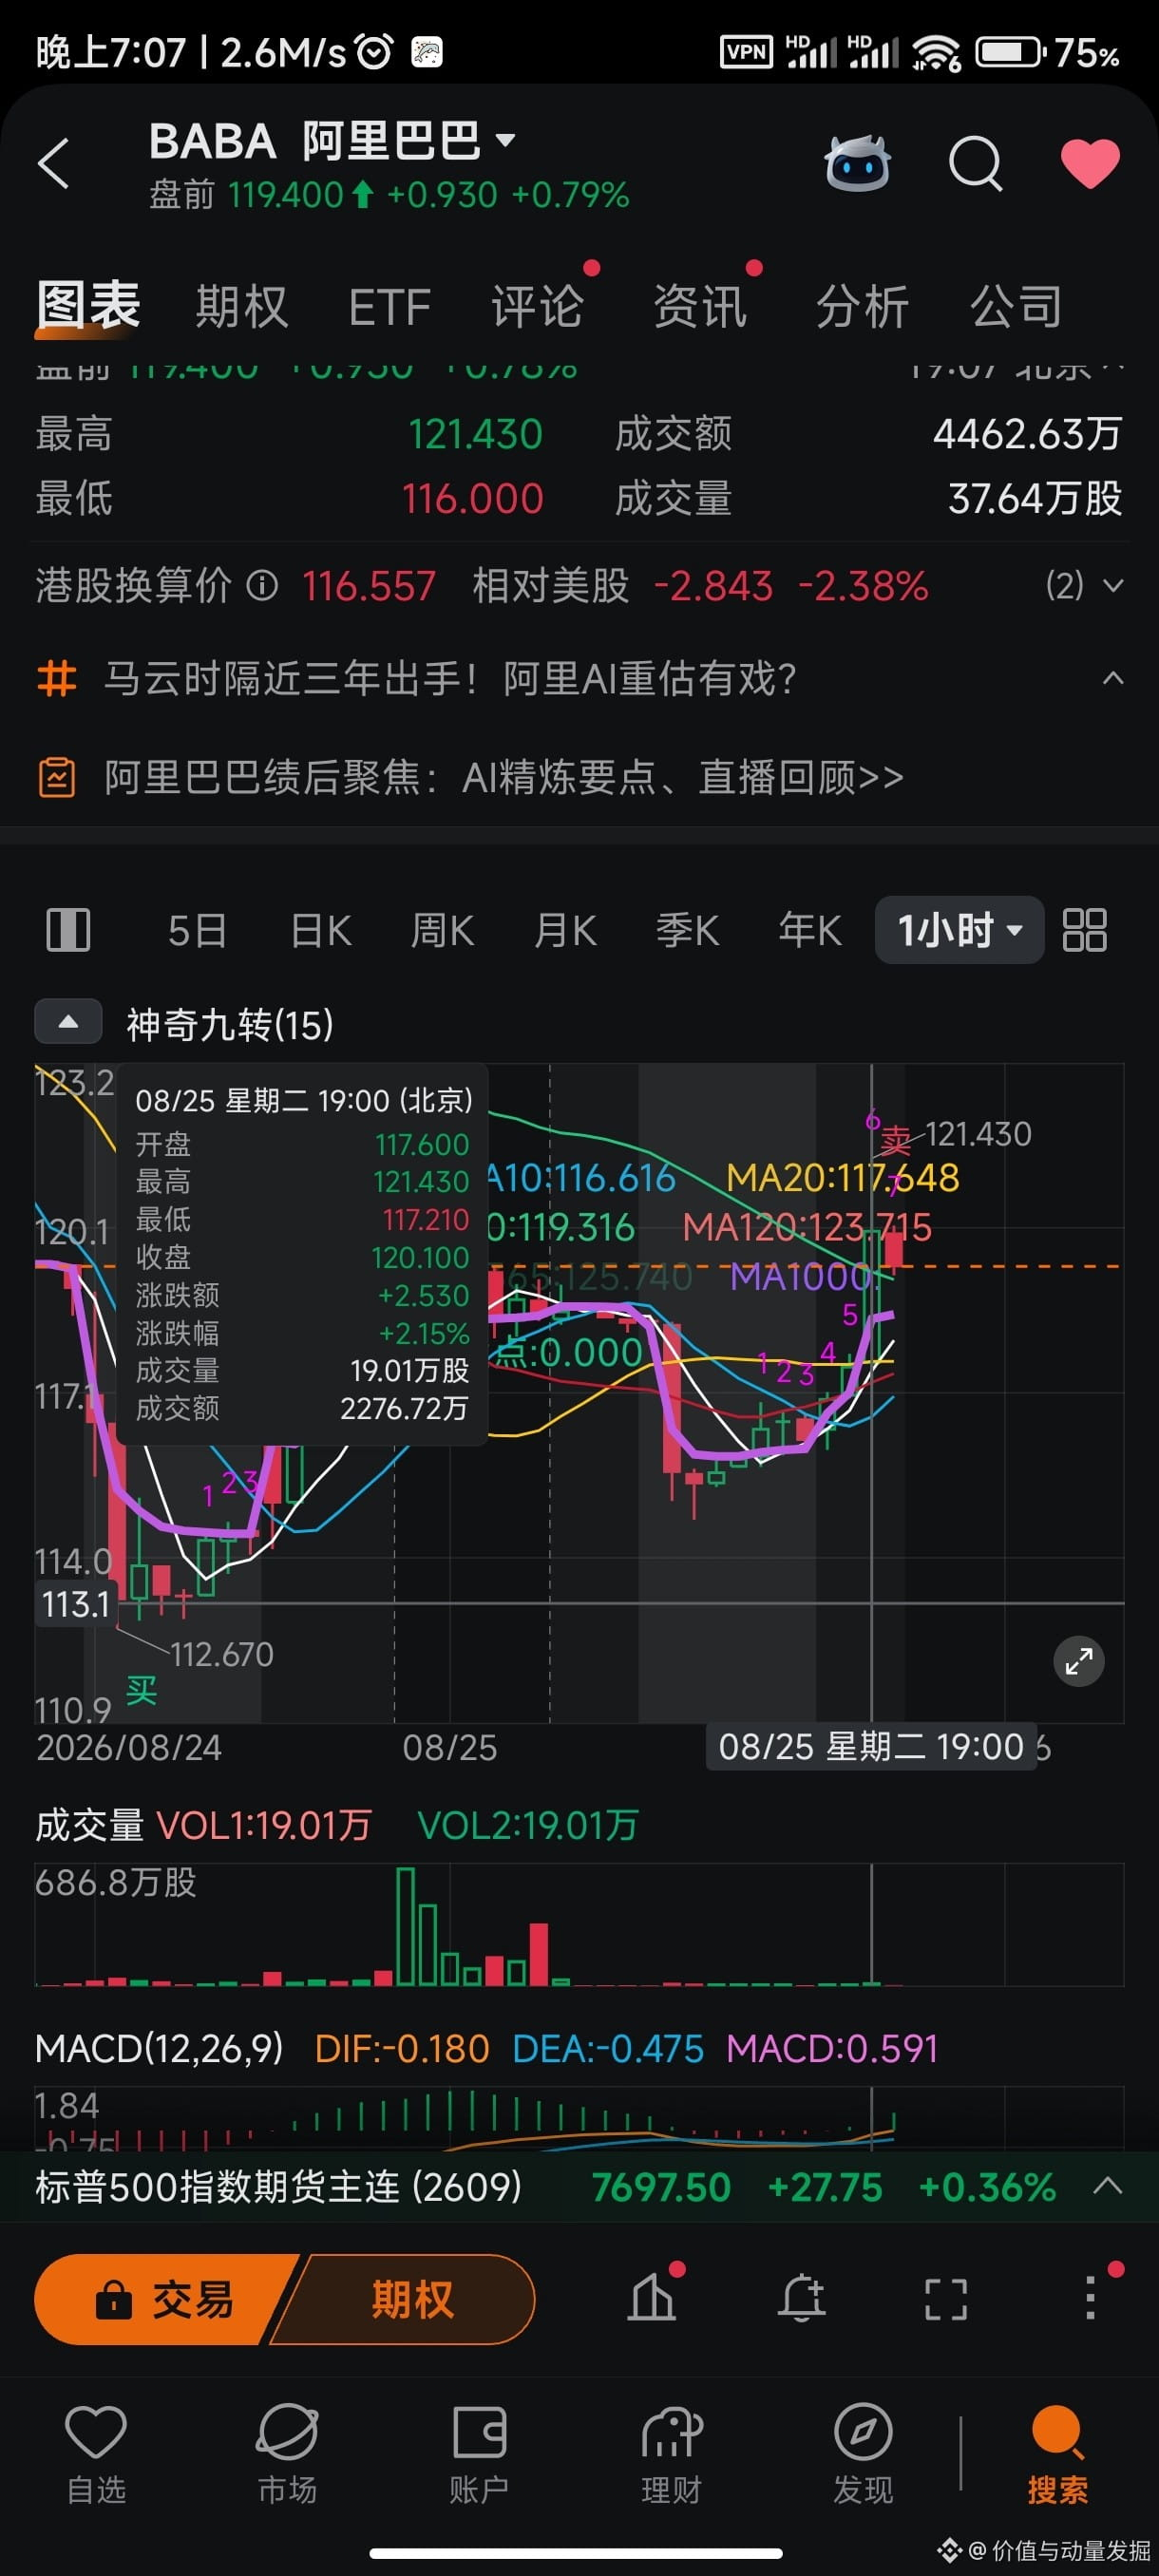Tap the 神奇九转(15) indicator label
Viewport: 1159px width, 2576px height.
(230, 1024)
